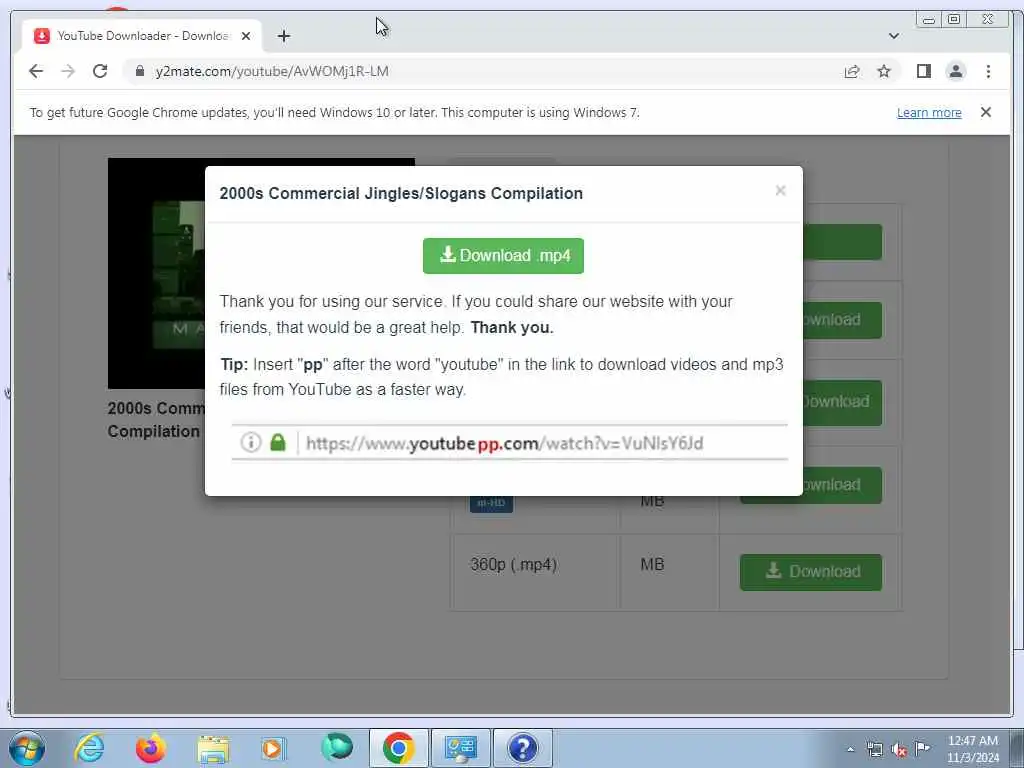Open Windows Explorer file manager
Screen dimensions: 1024x768
pyautogui.click(x=213, y=748)
